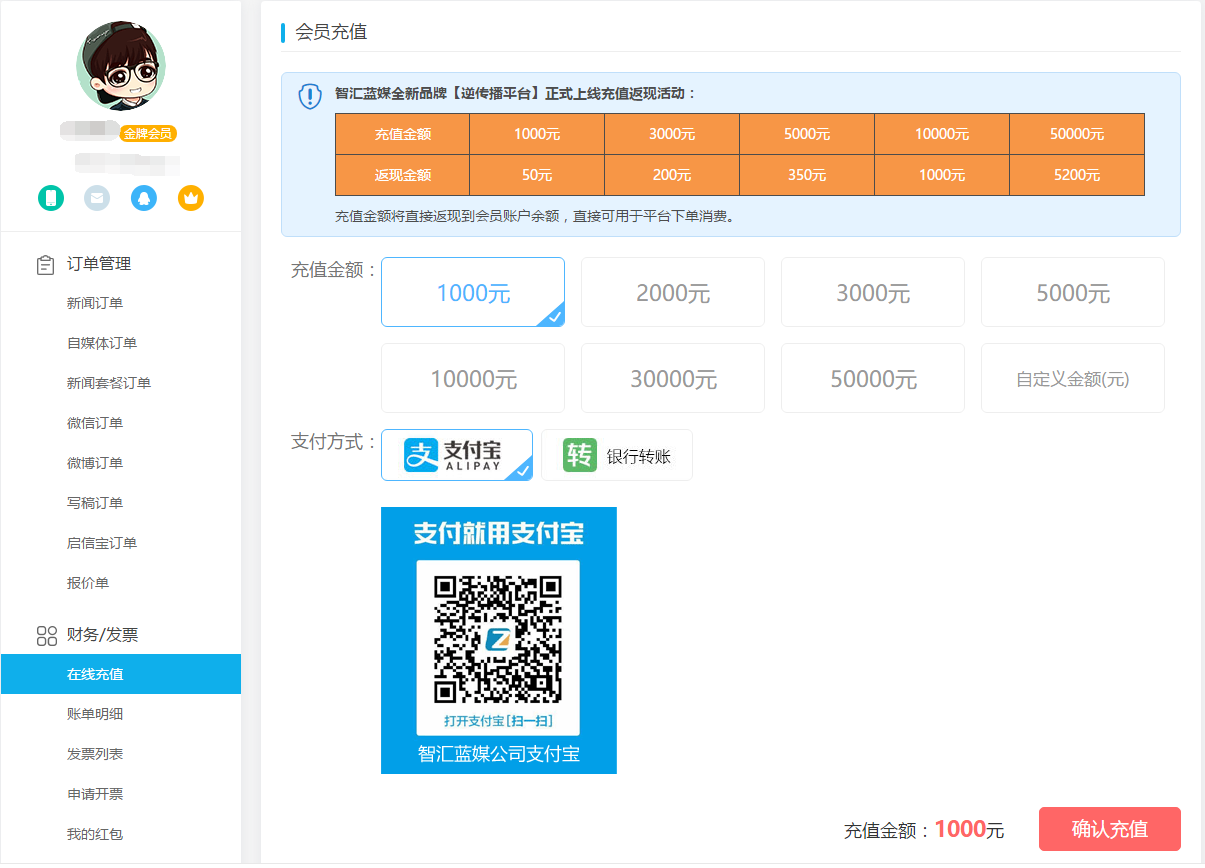Click the Alipay QR code image
Screen dimensions: 1205x868
tap(498, 639)
